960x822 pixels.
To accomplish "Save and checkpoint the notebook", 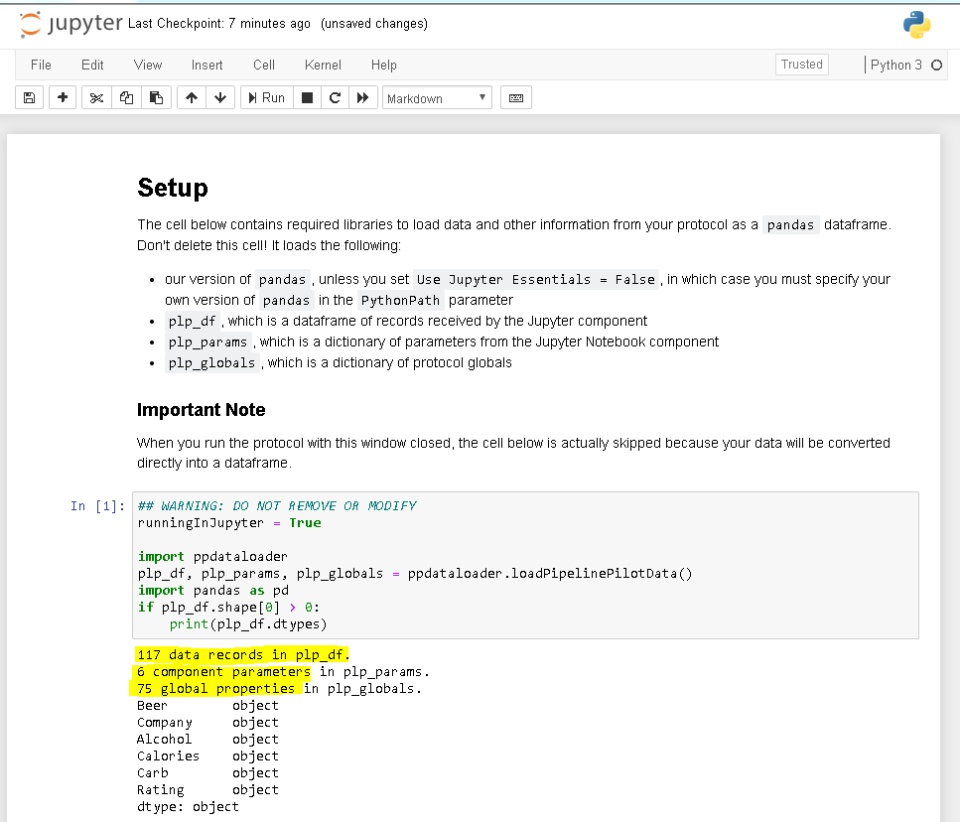I will tap(29, 98).
